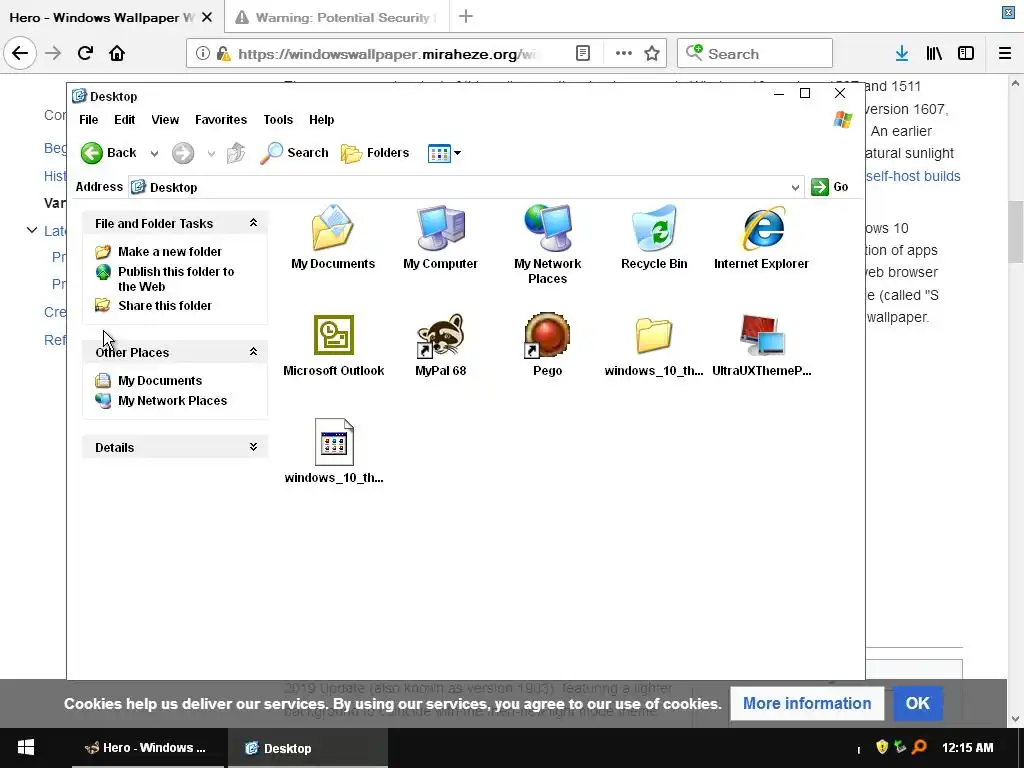Open the Forward history dropdown arrow
The width and height of the screenshot is (1024, 768).
211,154
